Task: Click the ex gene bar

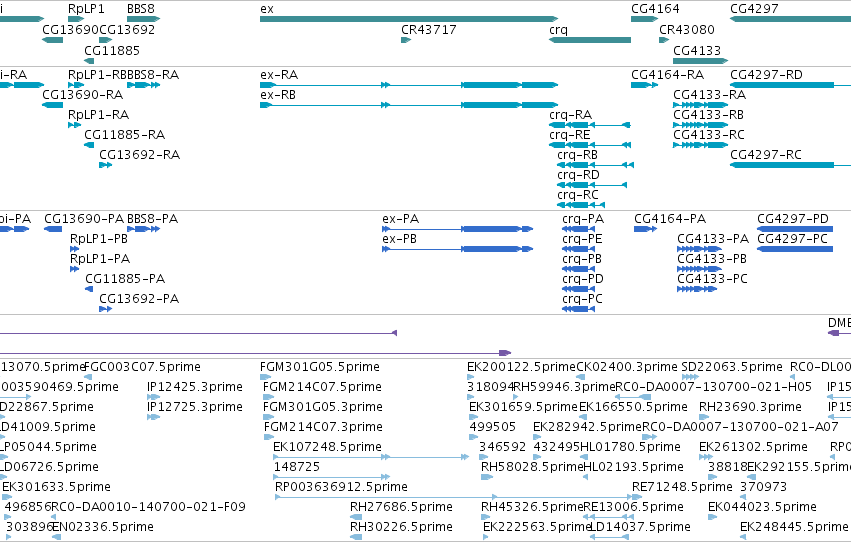Action: coord(409,19)
